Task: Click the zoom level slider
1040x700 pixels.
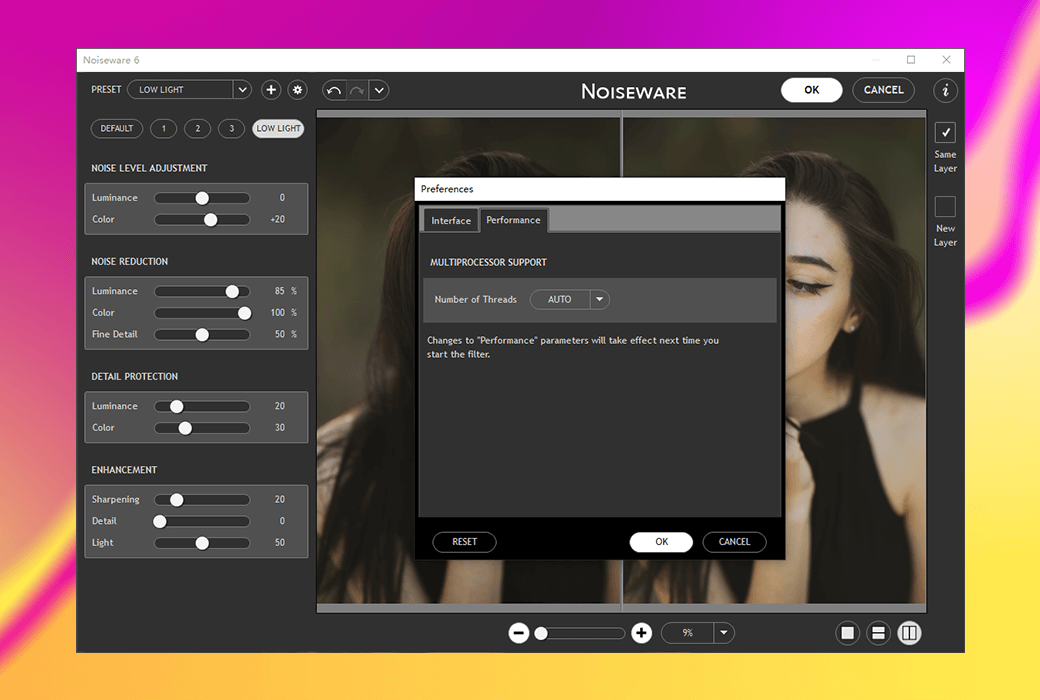Action: click(x=580, y=633)
